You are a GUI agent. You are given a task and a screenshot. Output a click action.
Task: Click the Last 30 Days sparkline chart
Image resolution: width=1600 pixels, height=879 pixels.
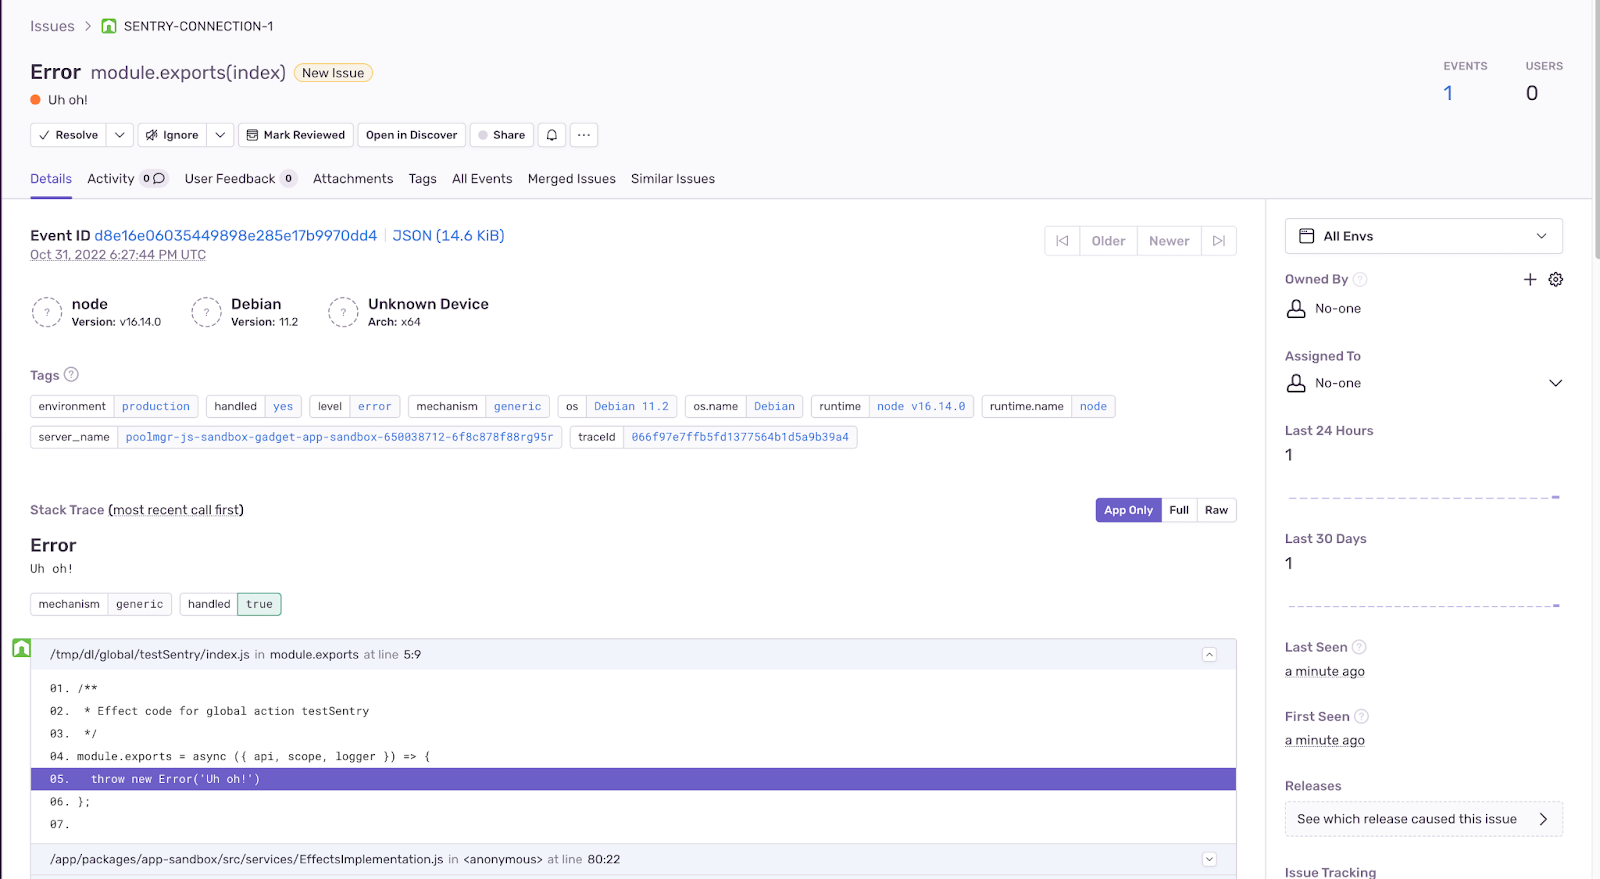click(x=1423, y=605)
